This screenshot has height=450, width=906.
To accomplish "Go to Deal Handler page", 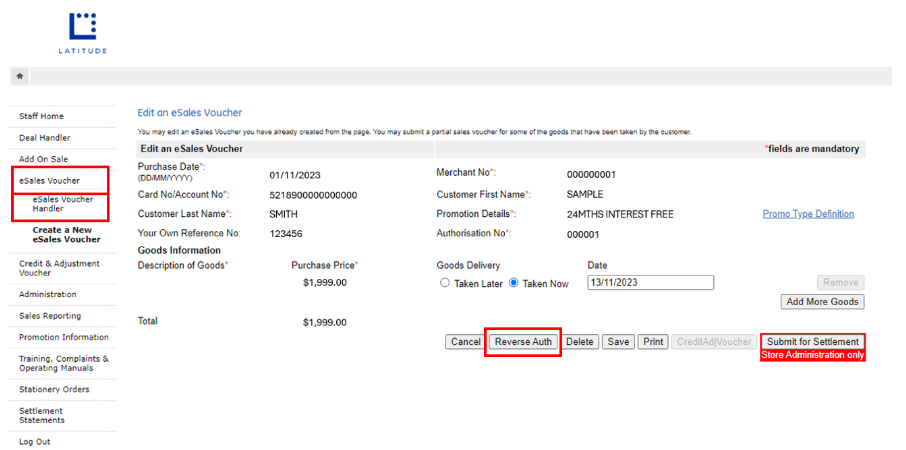I will [45, 138].
